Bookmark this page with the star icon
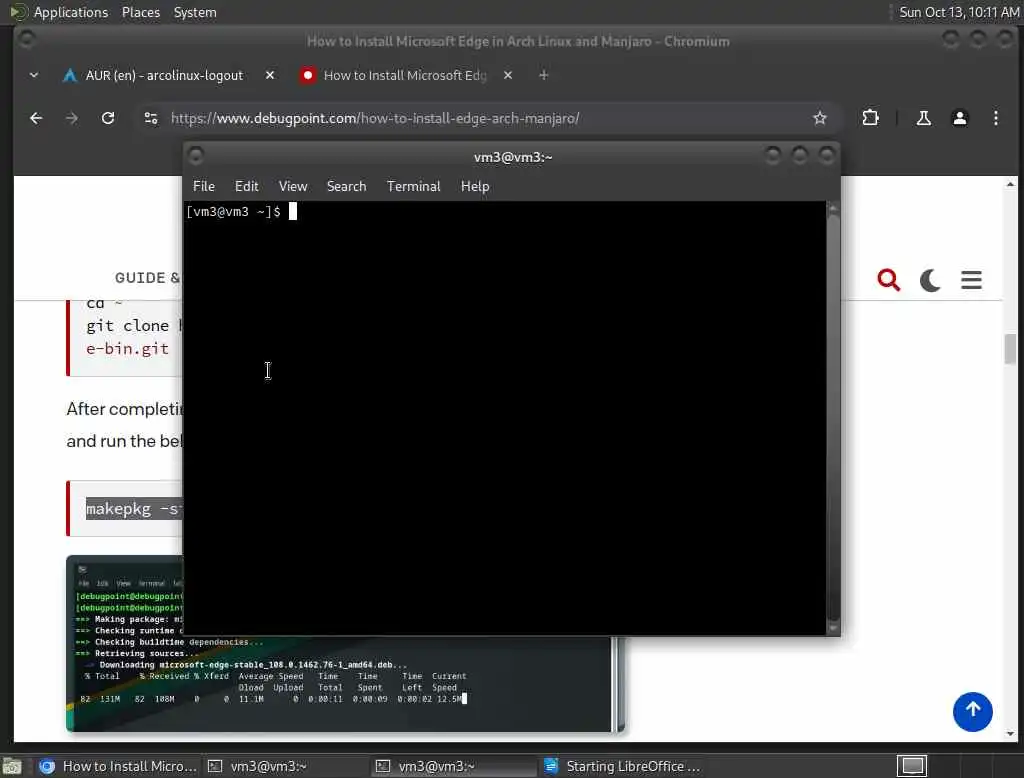The height and width of the screenshot is (778, 1024). point(820,118)
